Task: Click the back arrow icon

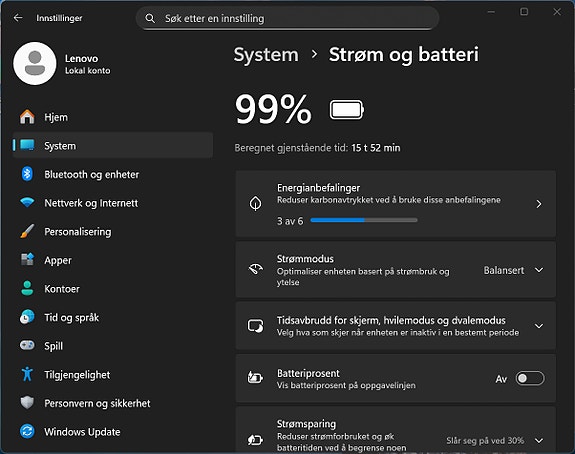Action: pos(18,18)
